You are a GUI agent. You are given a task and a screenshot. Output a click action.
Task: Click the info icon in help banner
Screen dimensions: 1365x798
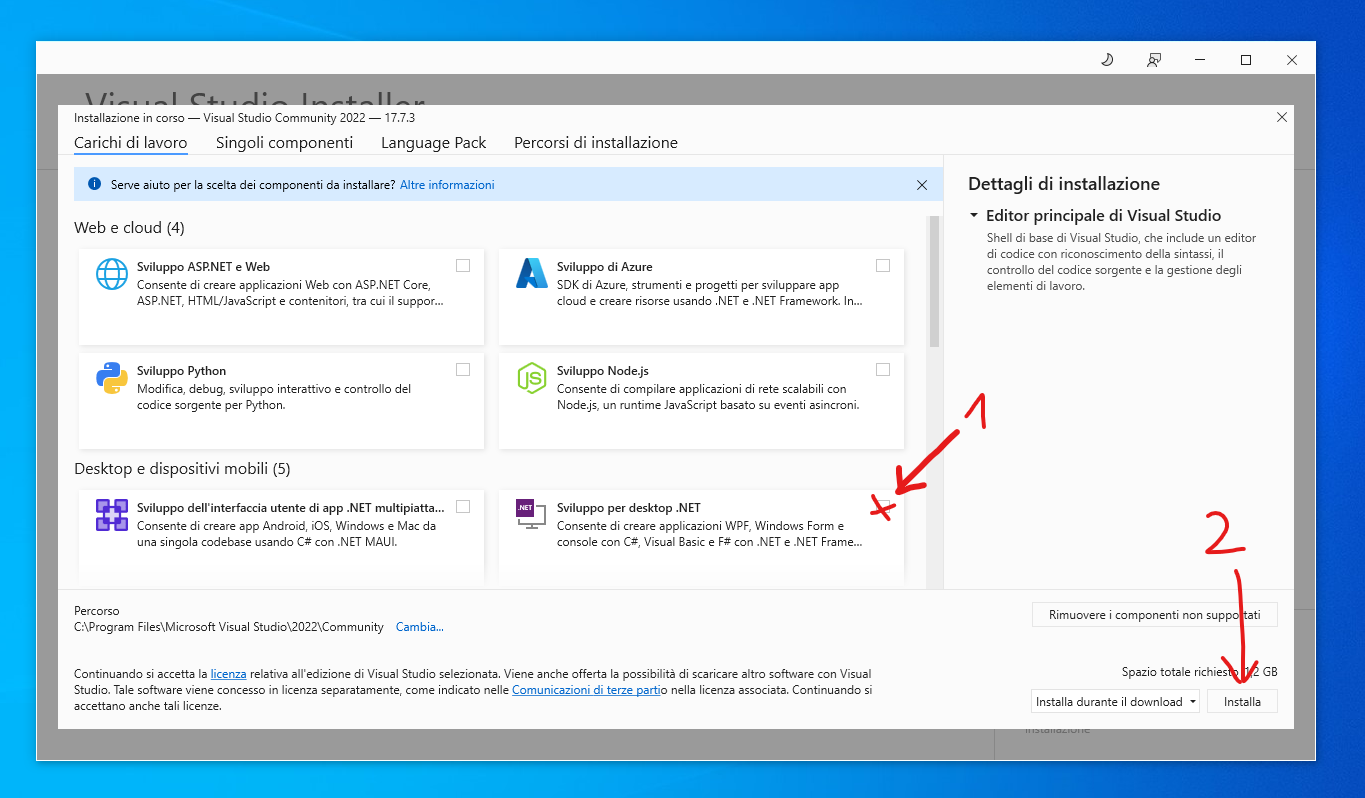[x=95, y=184]
